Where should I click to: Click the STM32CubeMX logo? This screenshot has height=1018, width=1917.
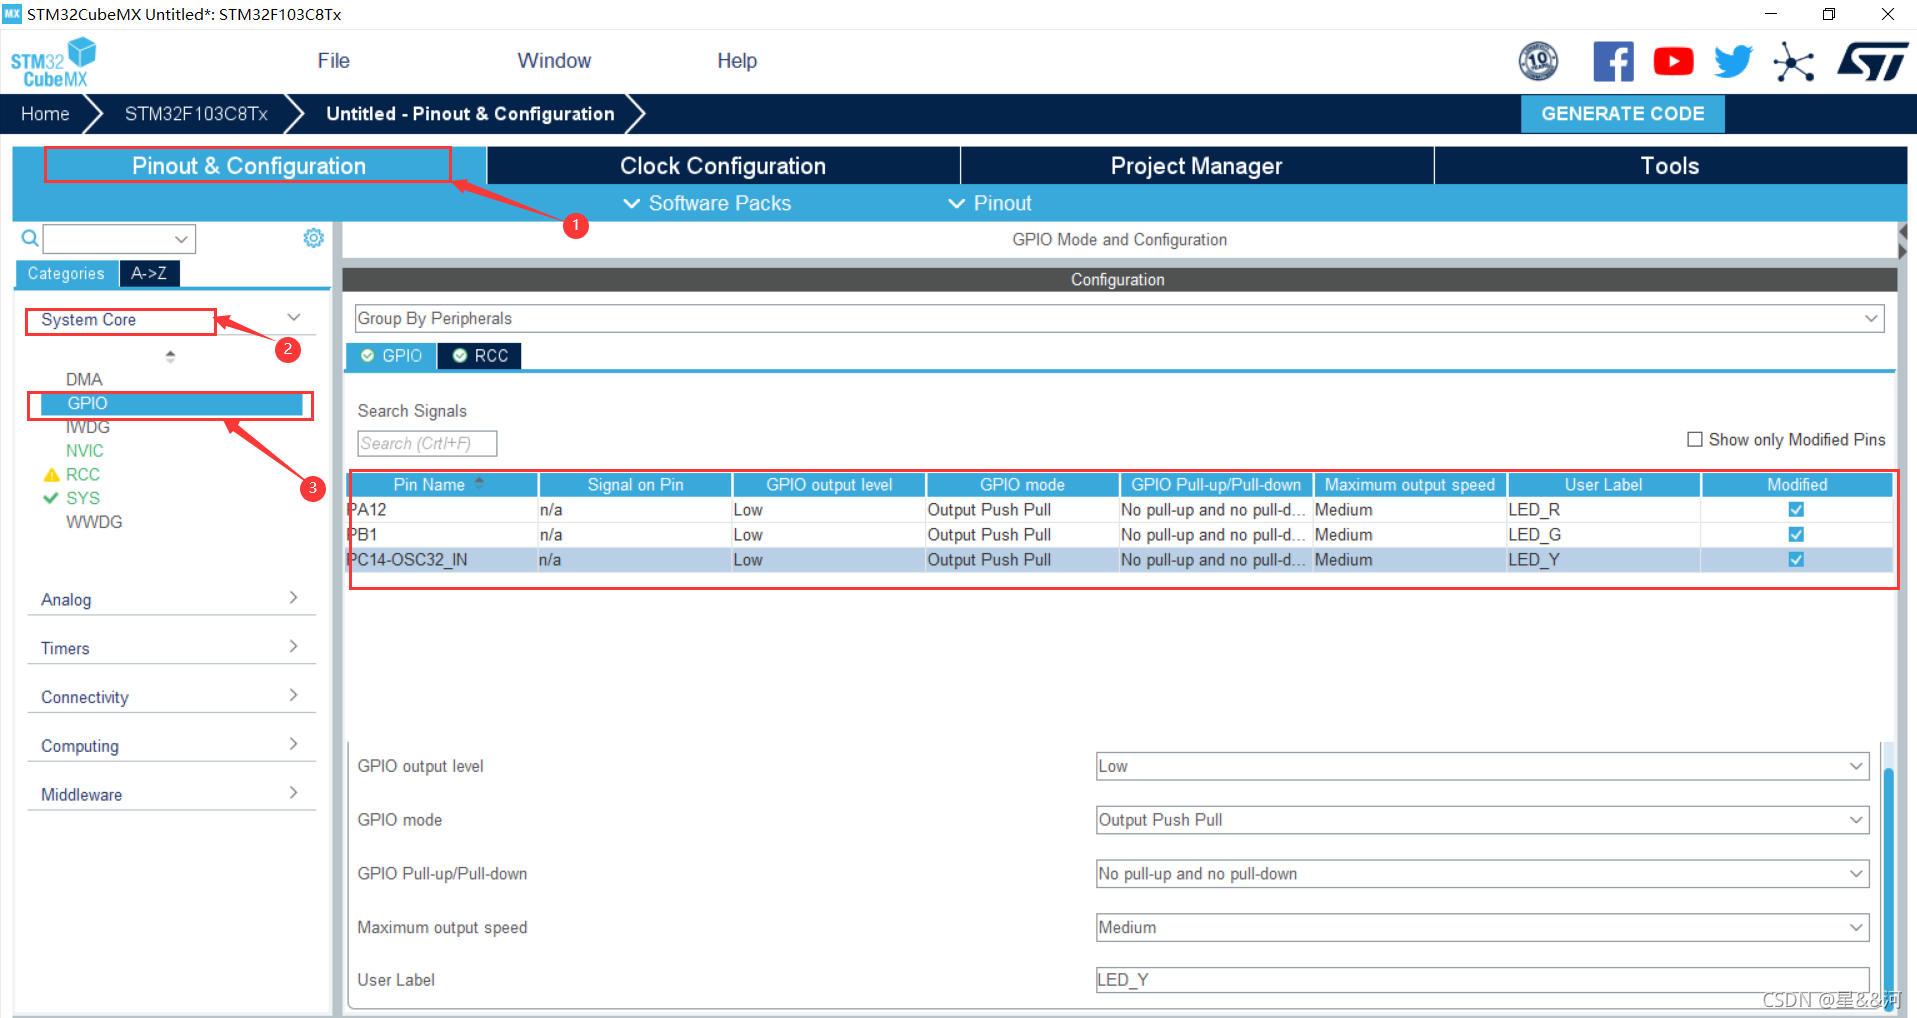[54, 62]
